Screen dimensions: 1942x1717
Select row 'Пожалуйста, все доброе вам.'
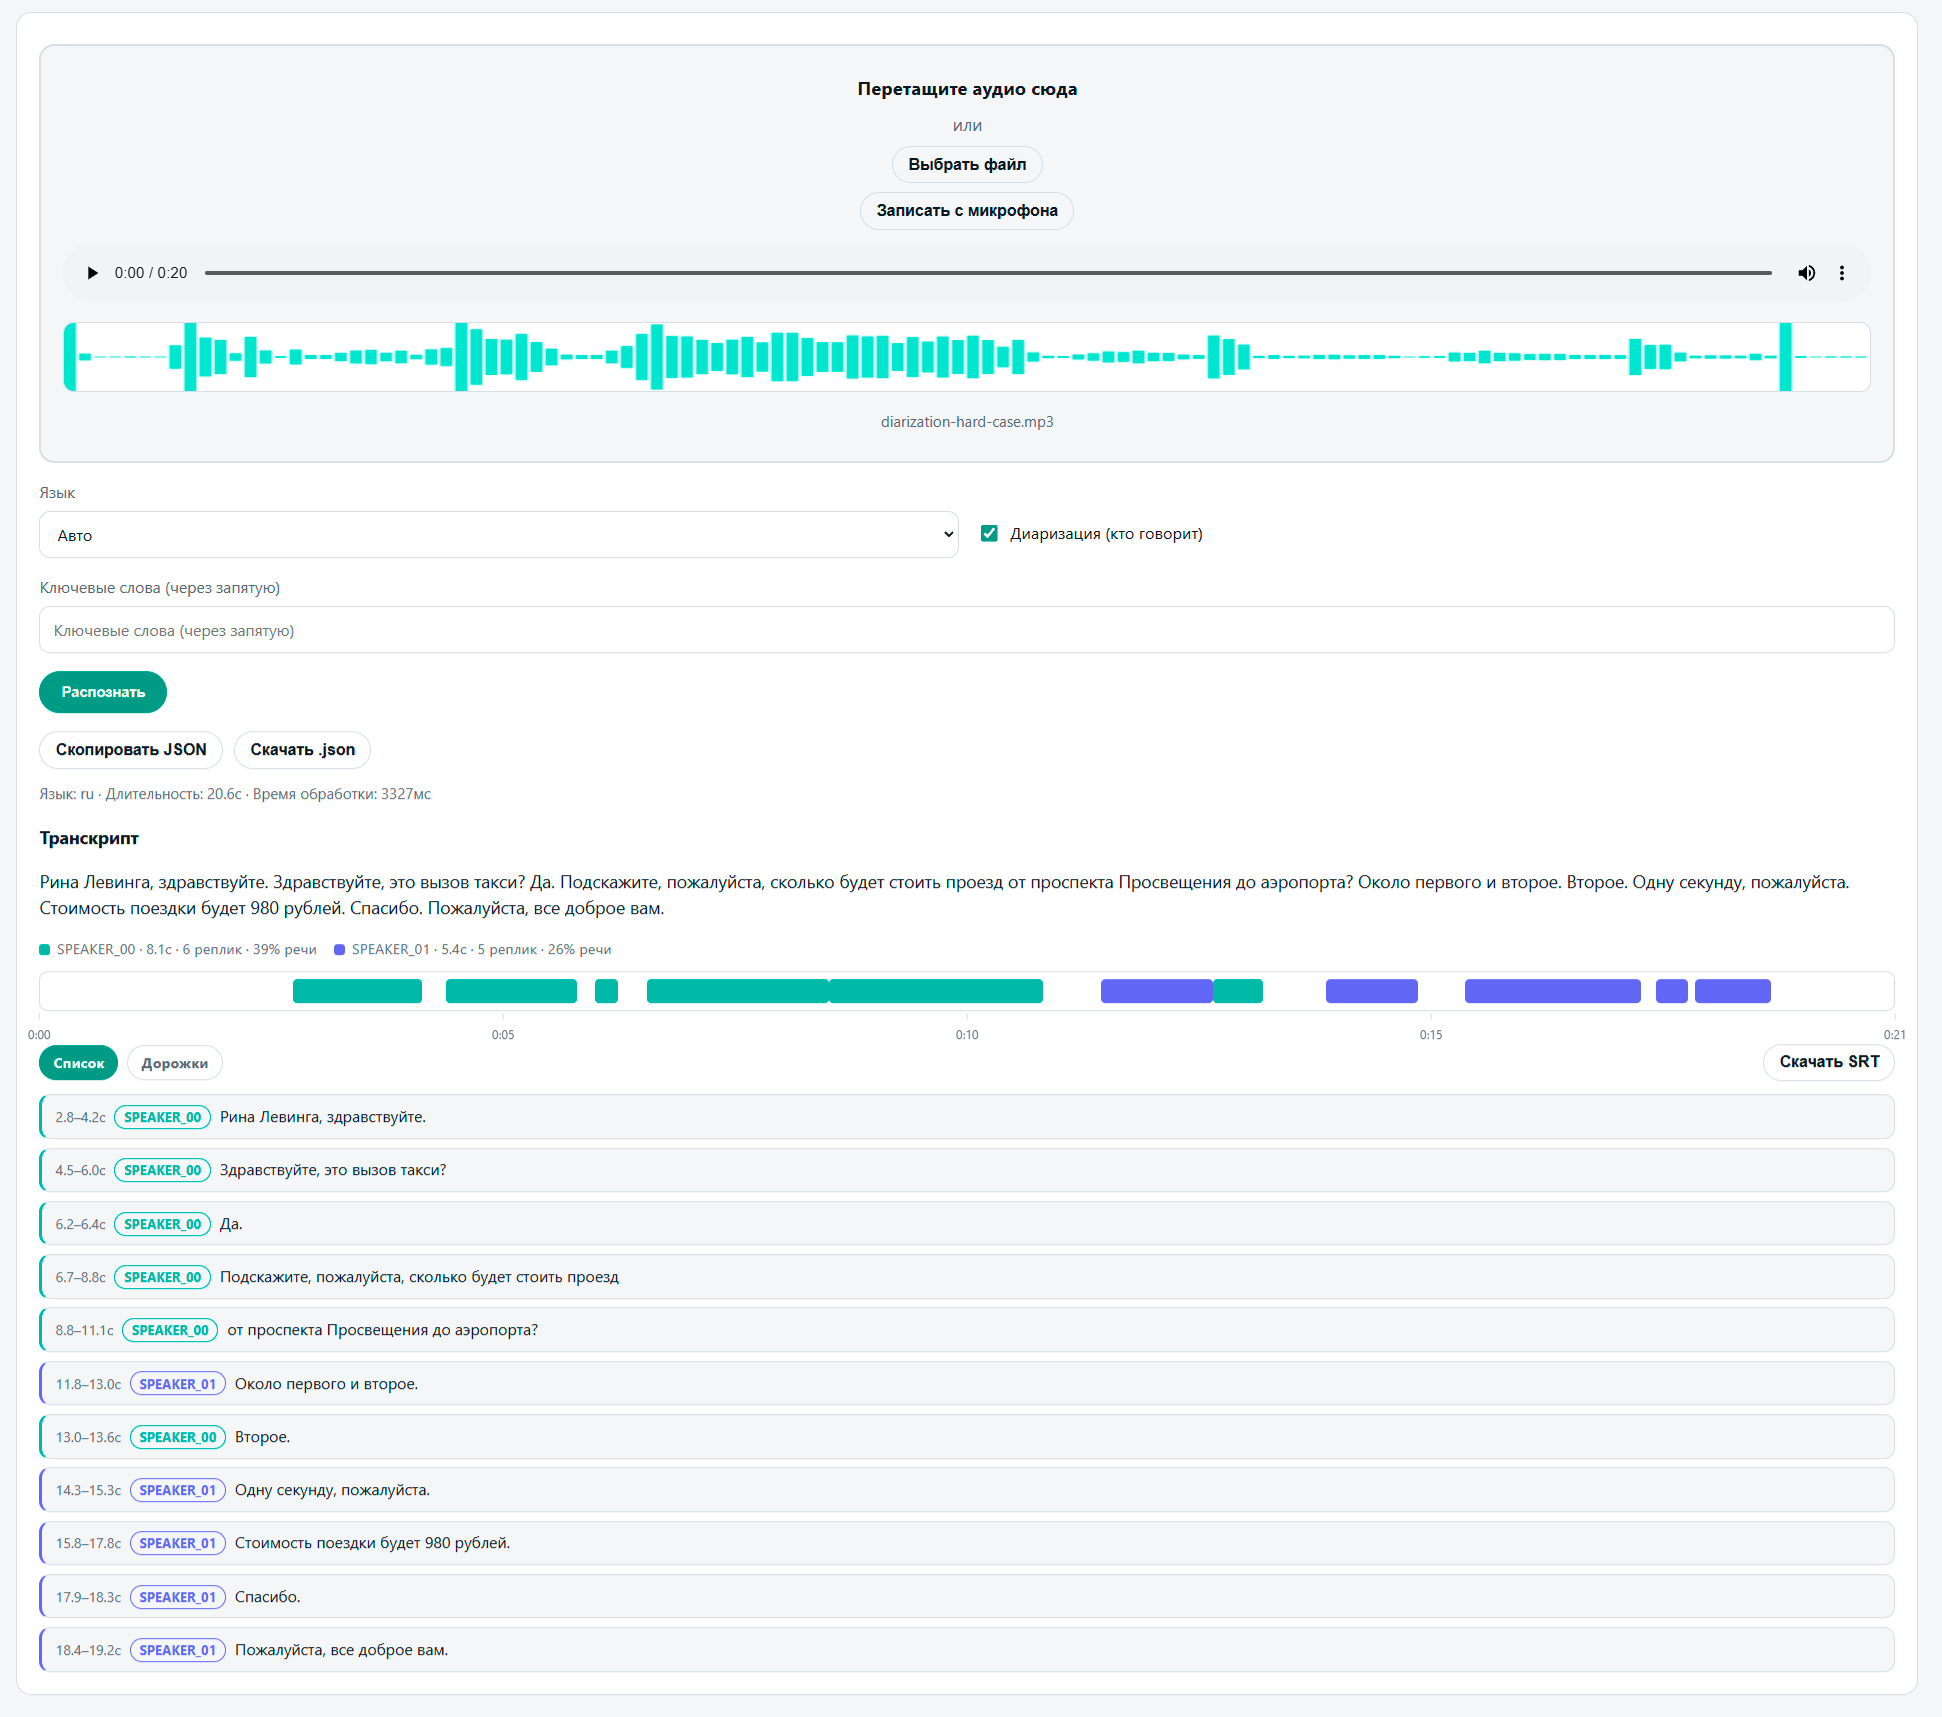pos(967,1650)
